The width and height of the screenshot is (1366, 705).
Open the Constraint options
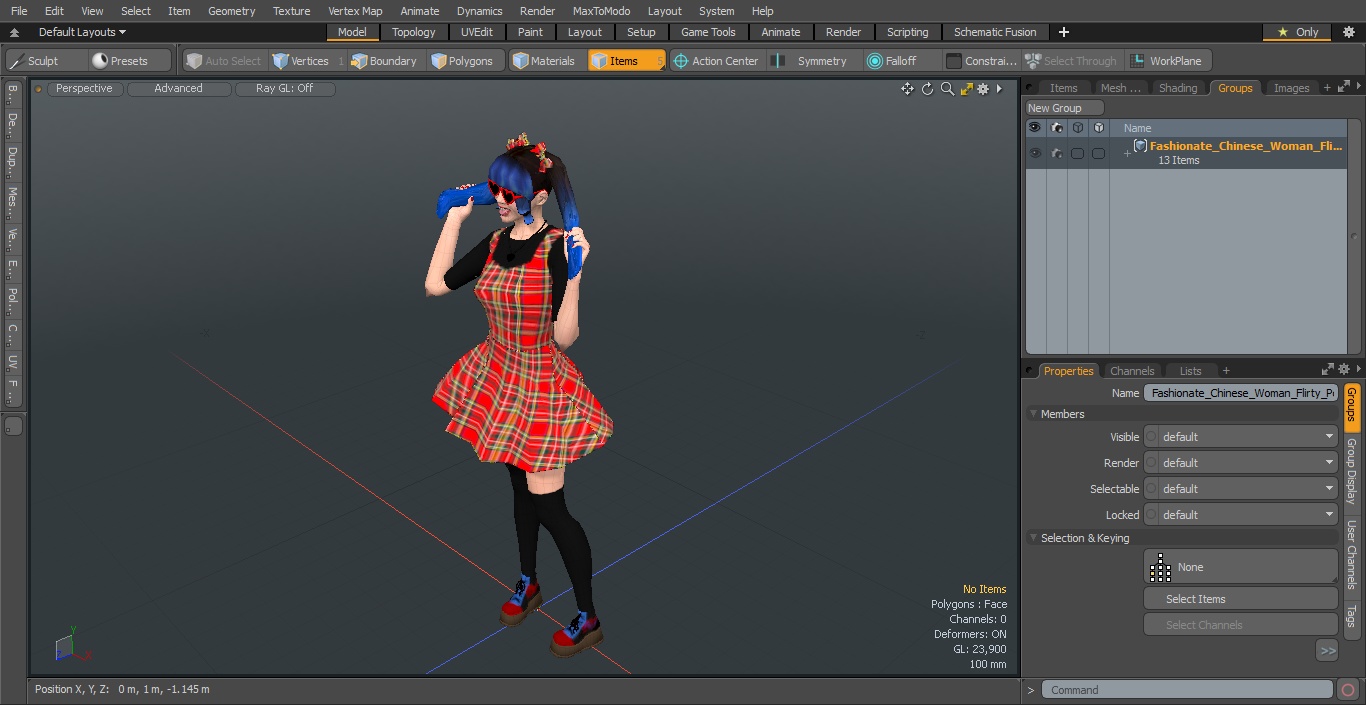[x=981, y=61]
